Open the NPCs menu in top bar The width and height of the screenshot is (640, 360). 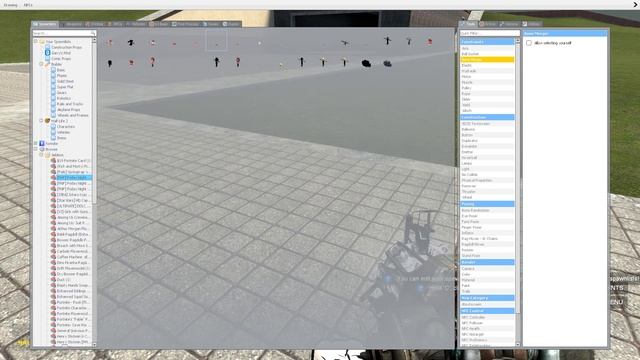(x=28, y=5)
